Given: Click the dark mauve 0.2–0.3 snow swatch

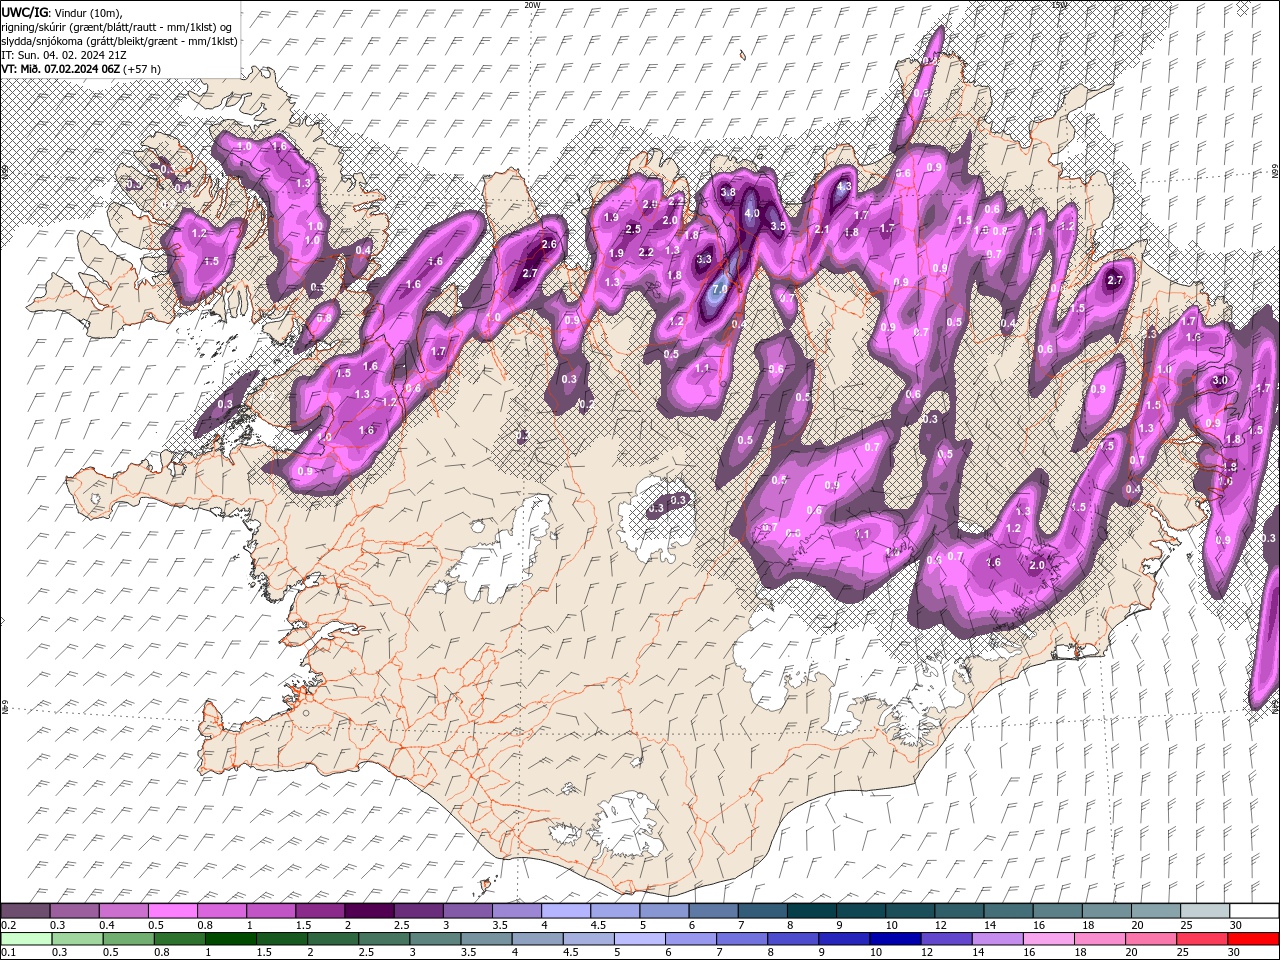Looking at the screenshot, I should 25,911.
